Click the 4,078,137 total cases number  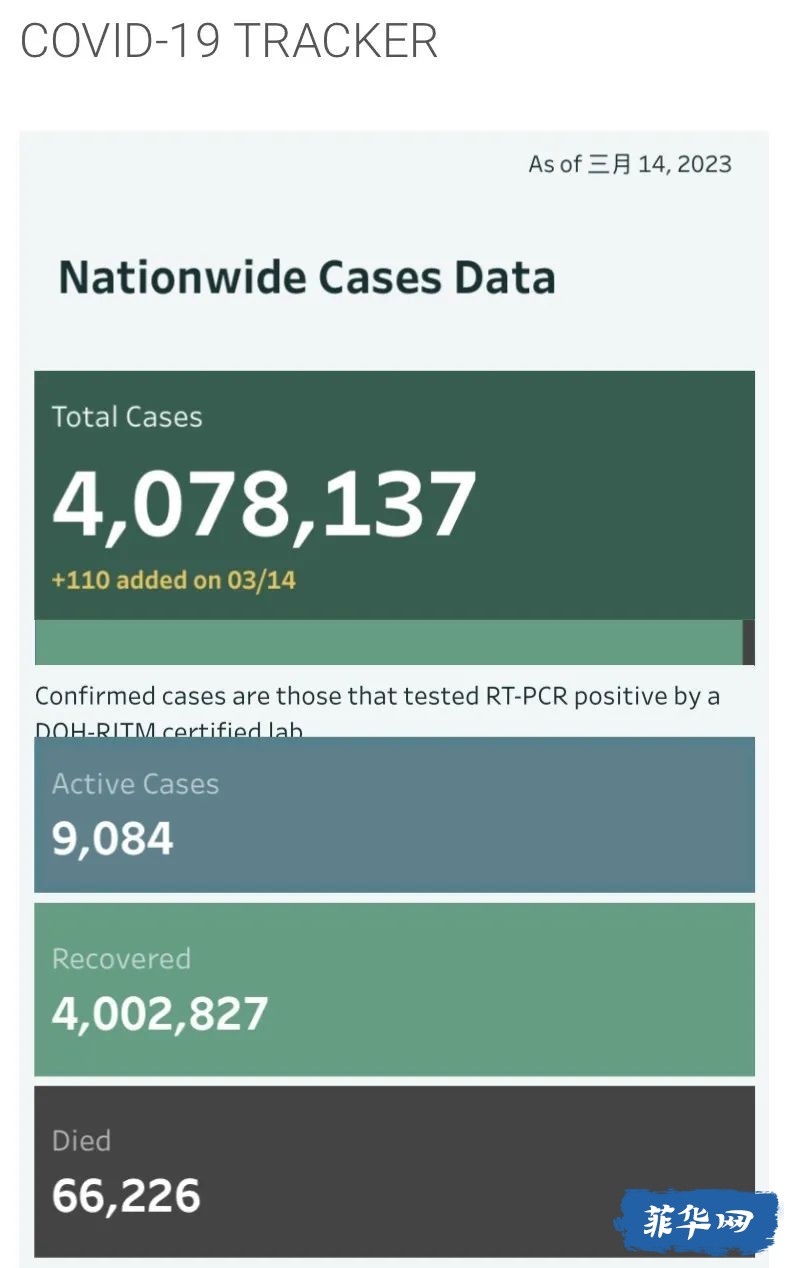(x=264, y=503)
